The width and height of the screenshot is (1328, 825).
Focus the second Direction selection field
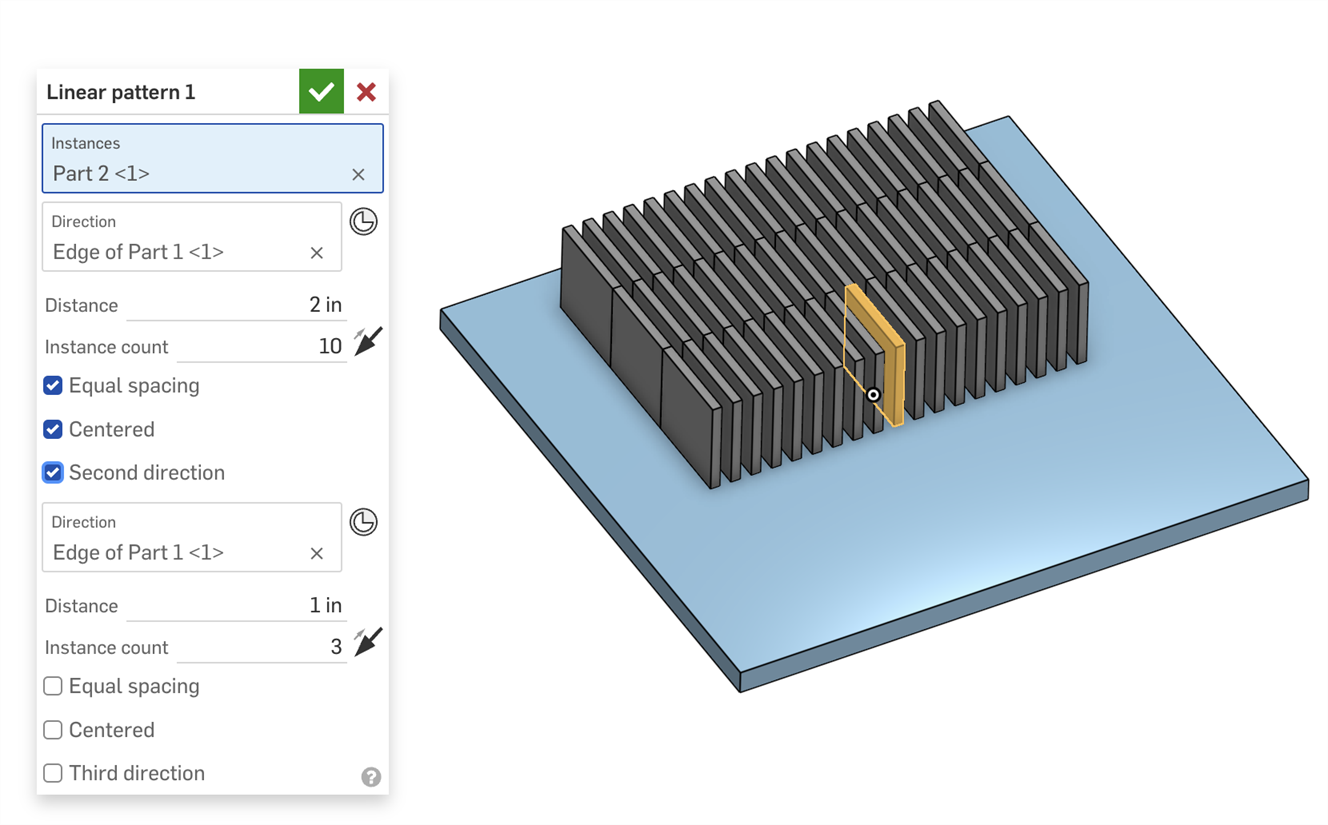(x=192, y=537)
